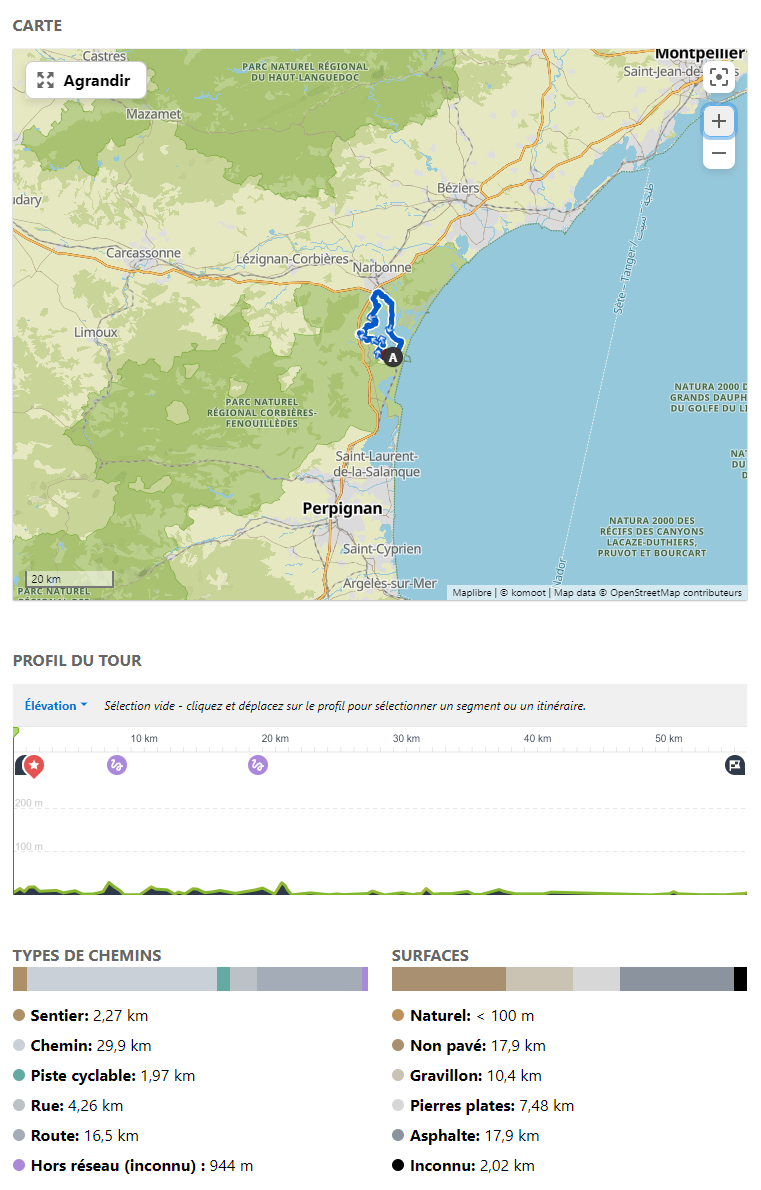Select the Gravillon: 10,4 km entry
The width and height of the screenshot is (761, 1190).
pyautogui.click(x=467, y=1076)
